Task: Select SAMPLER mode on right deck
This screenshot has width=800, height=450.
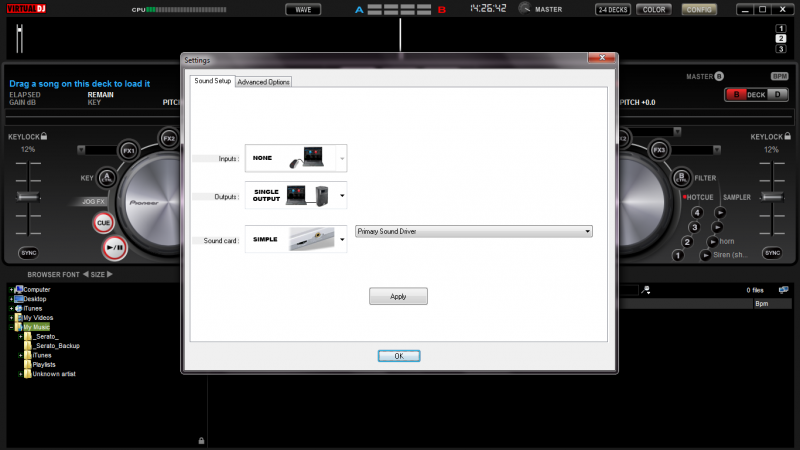Action: coord(737,197)
